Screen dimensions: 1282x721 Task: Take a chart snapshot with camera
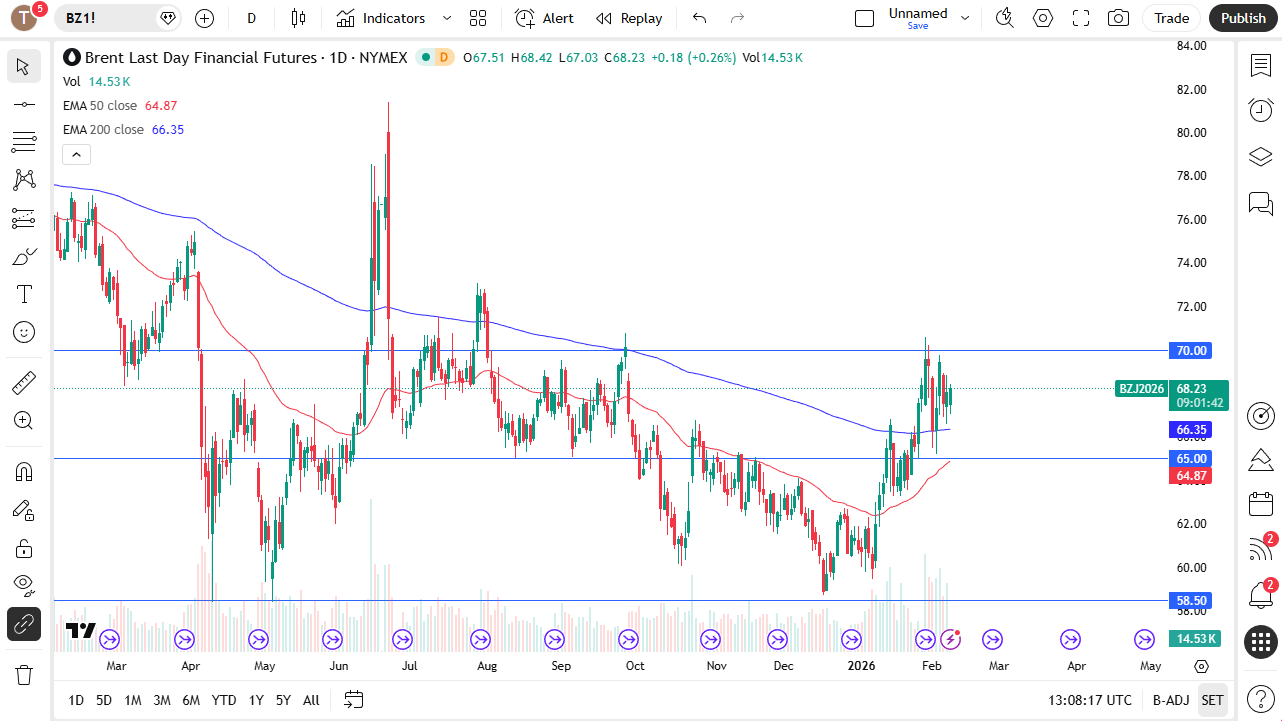[x=1118, y=18]
